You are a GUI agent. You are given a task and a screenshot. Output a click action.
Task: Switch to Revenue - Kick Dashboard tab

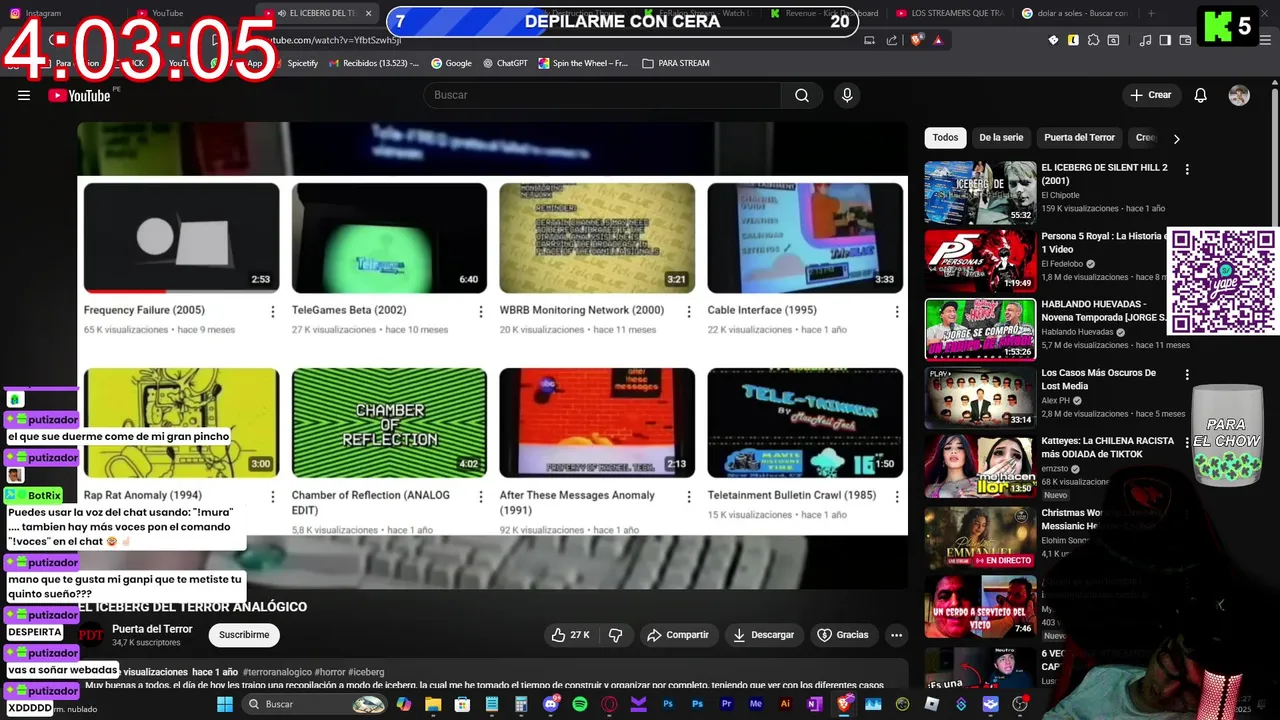[824, 13]
